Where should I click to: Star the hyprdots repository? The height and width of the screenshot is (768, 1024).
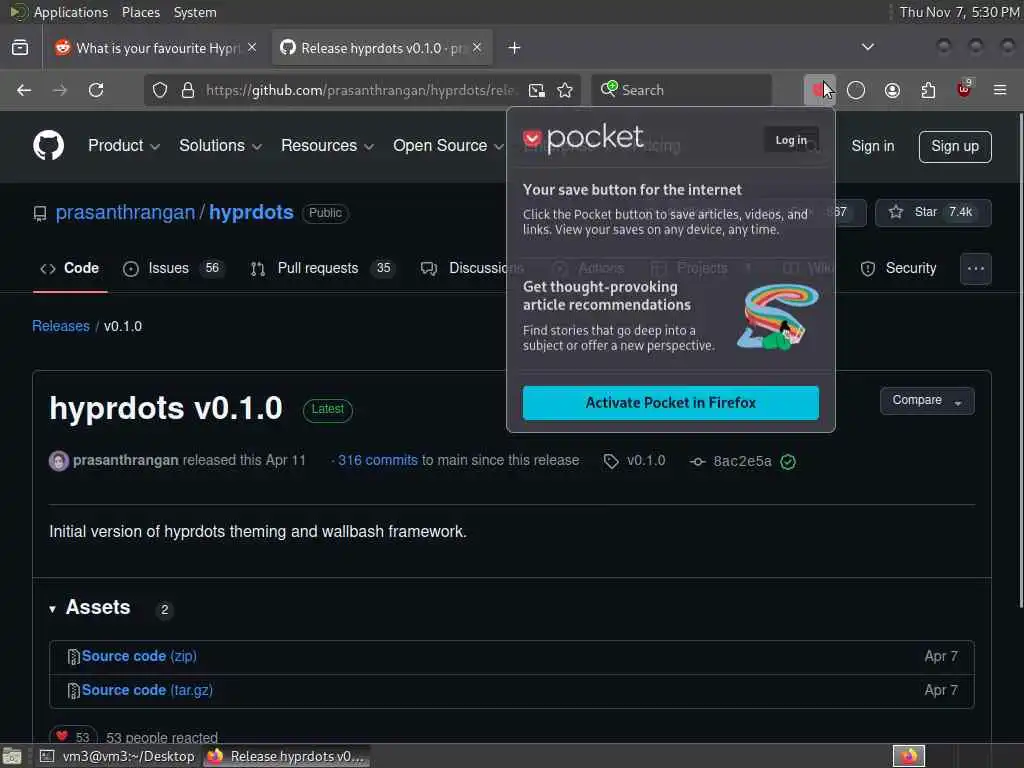pyautogui.click(x=934, y=212)
